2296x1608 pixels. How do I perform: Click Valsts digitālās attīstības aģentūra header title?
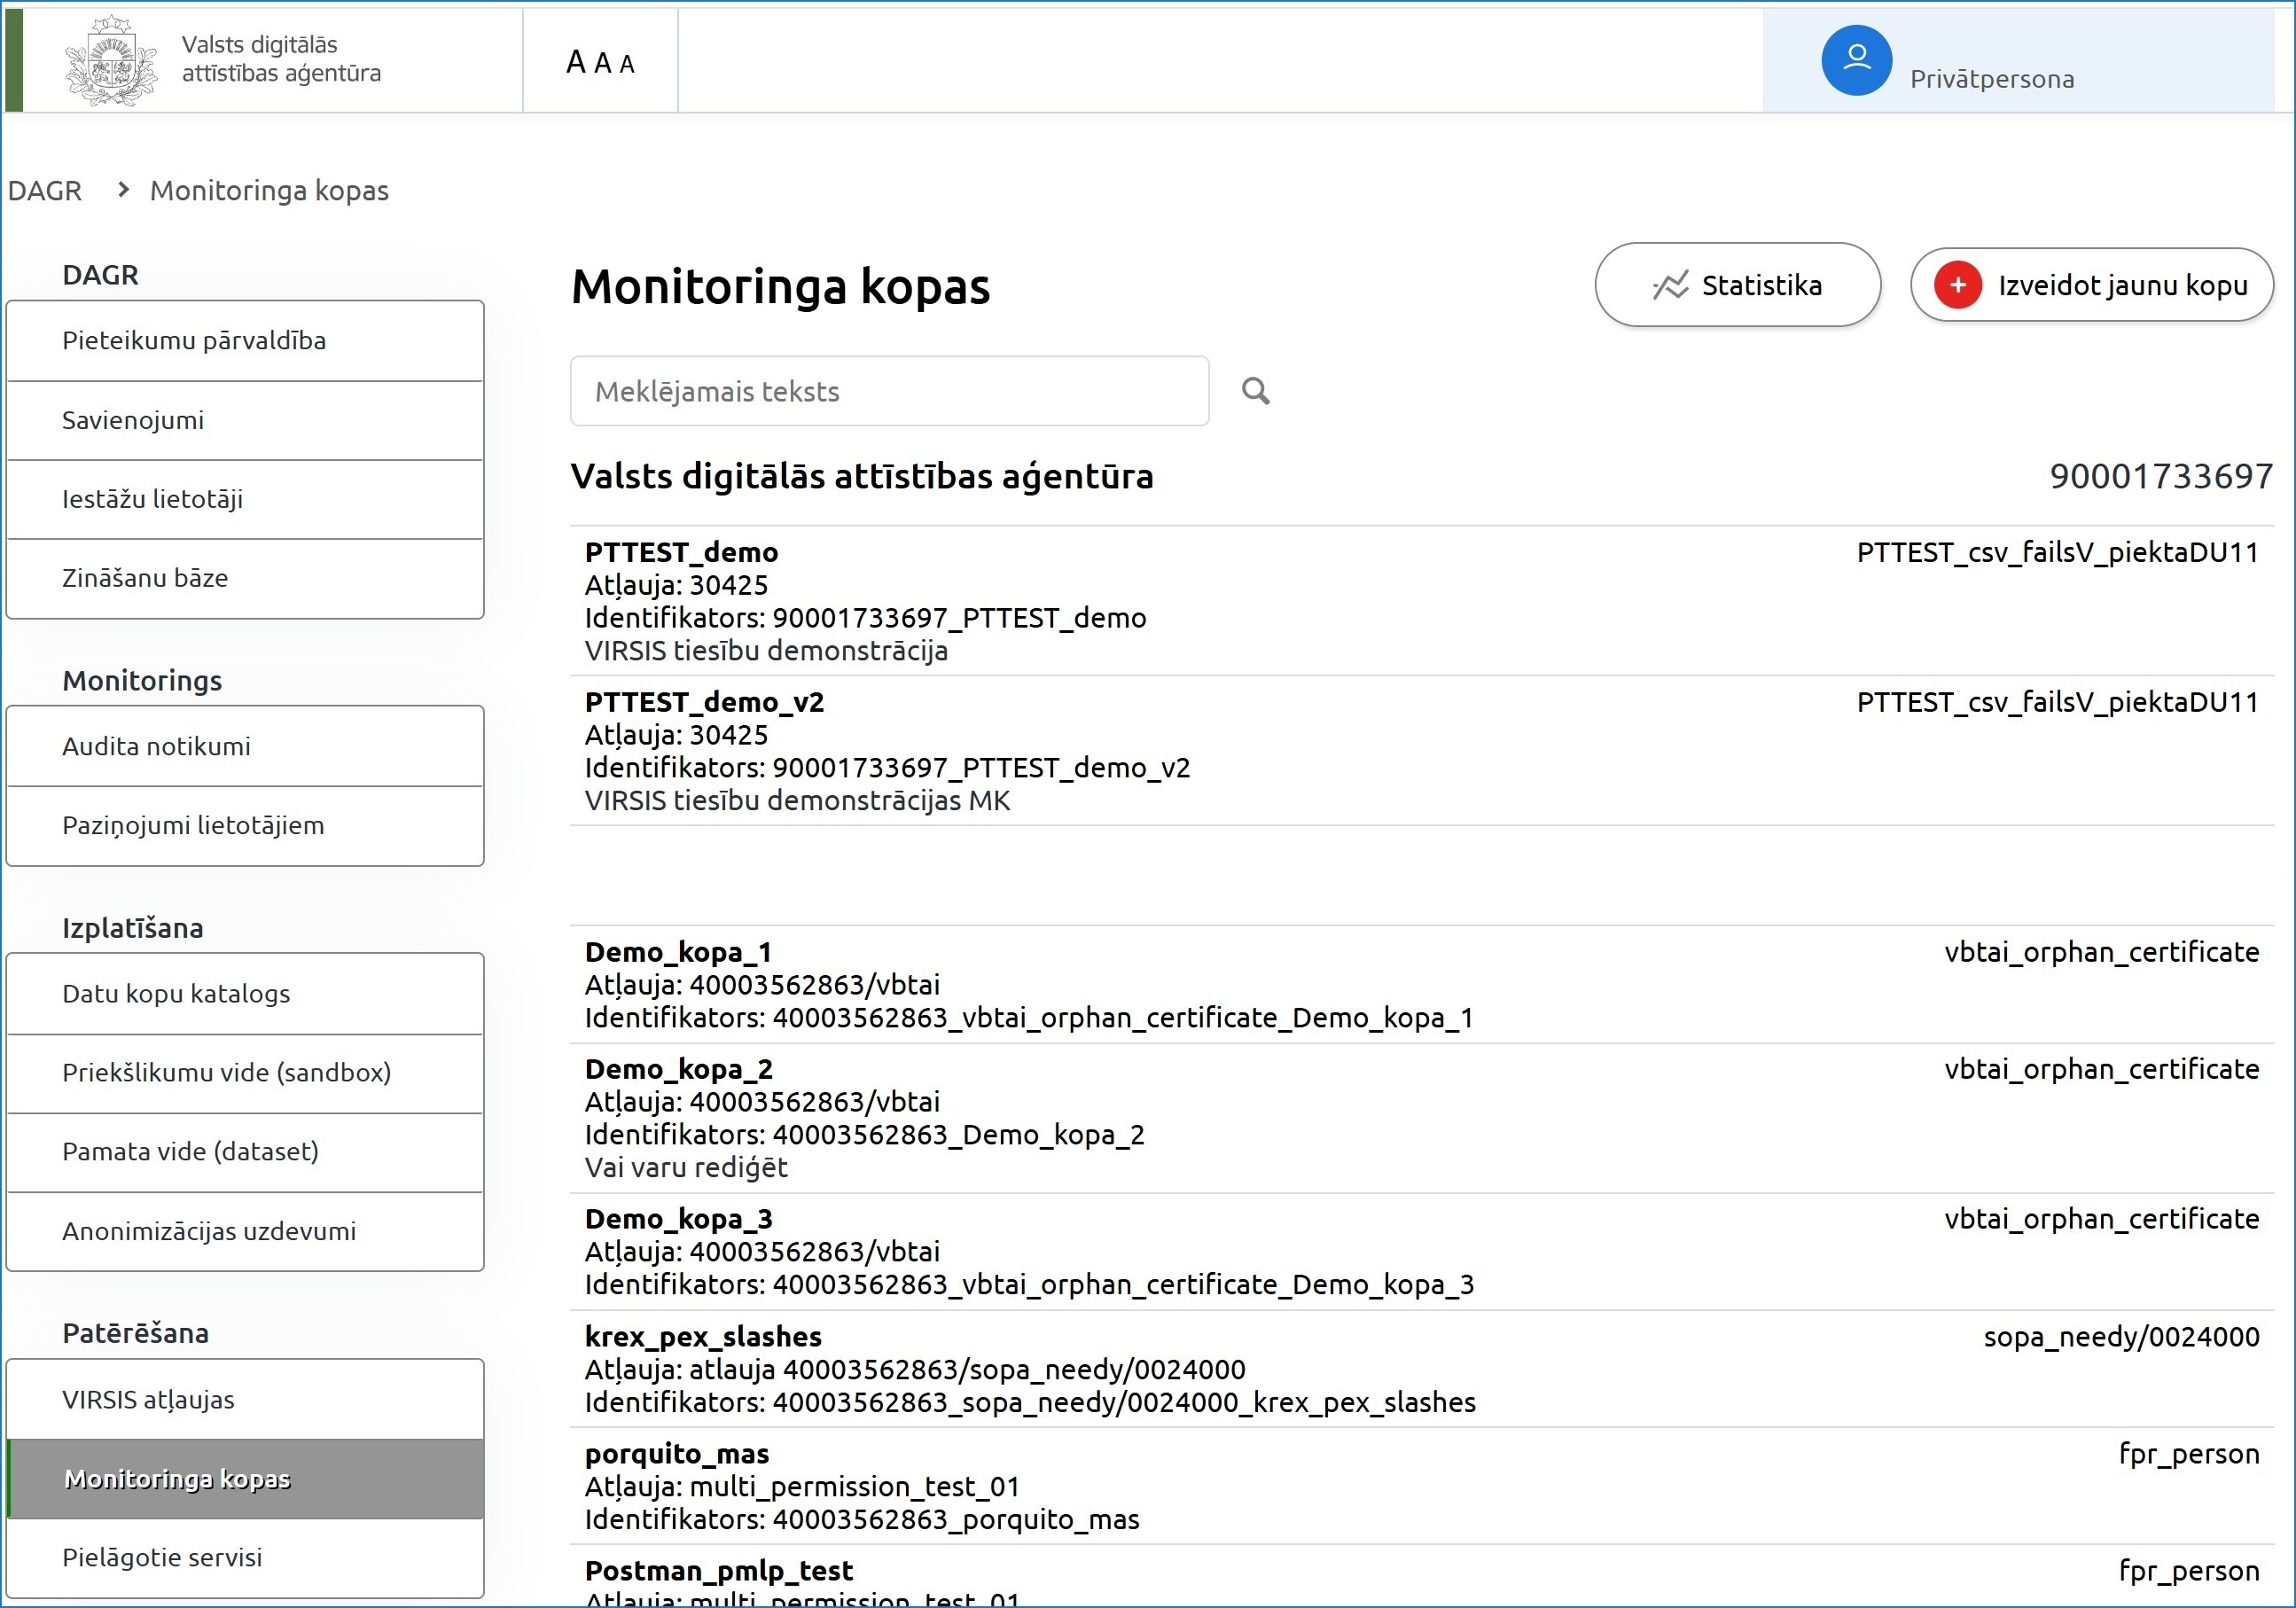281,59
